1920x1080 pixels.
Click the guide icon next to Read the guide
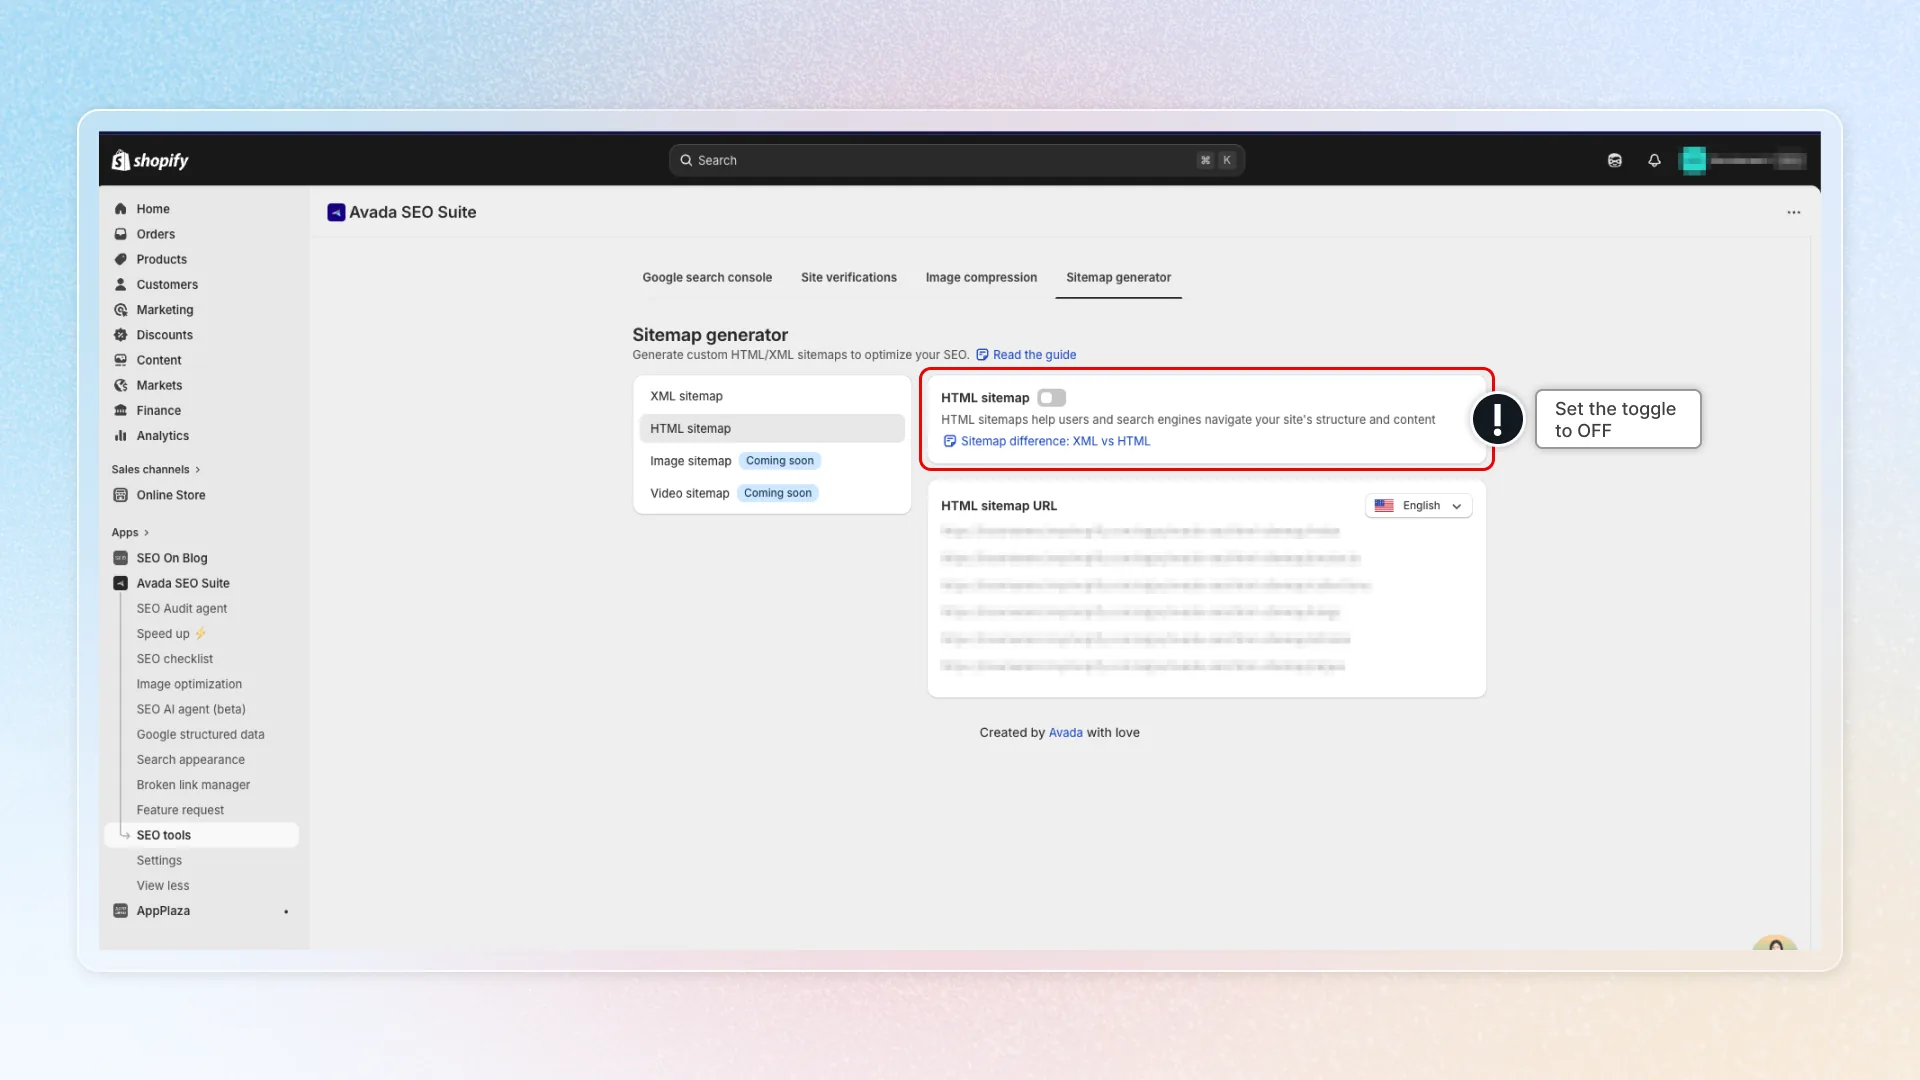[x=982, y=355]
